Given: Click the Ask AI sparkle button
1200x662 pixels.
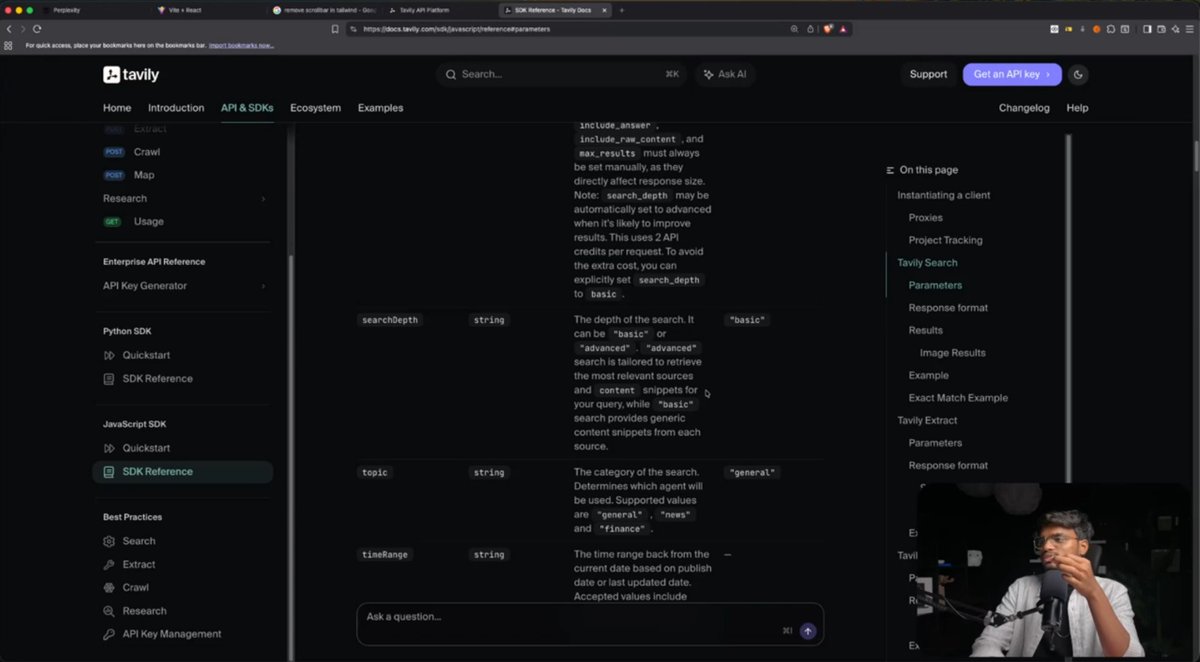Looking at the screenshot, I should tap(725, 74).
